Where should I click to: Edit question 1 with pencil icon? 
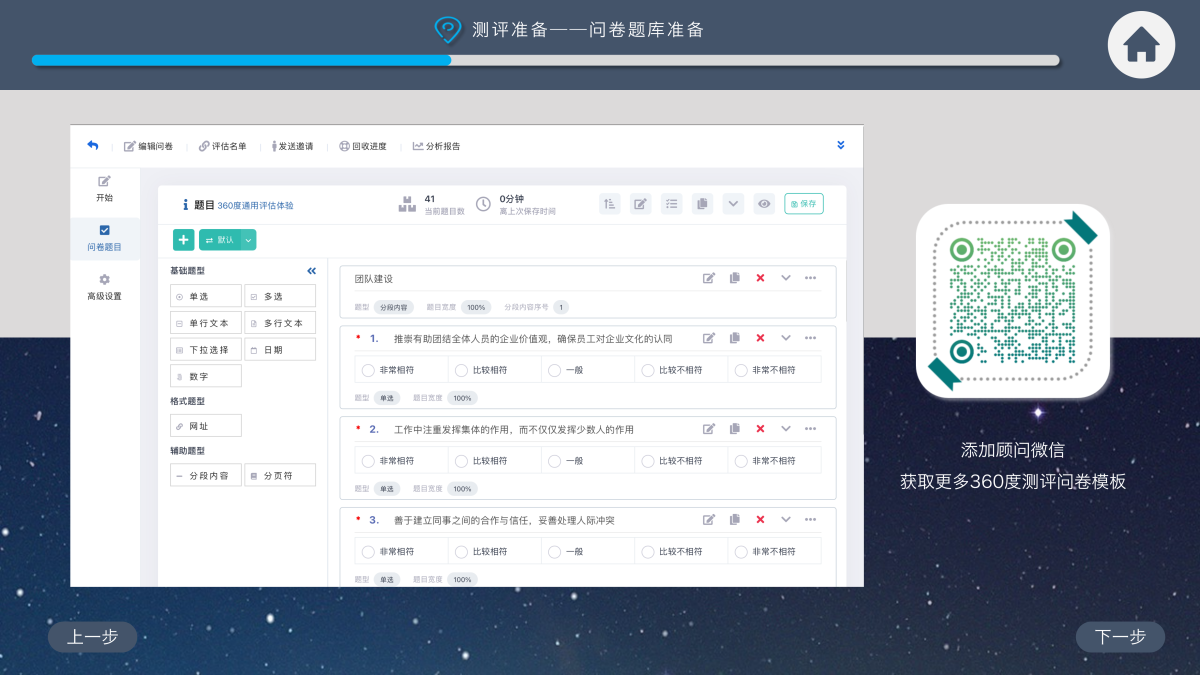tap(709, 338)
